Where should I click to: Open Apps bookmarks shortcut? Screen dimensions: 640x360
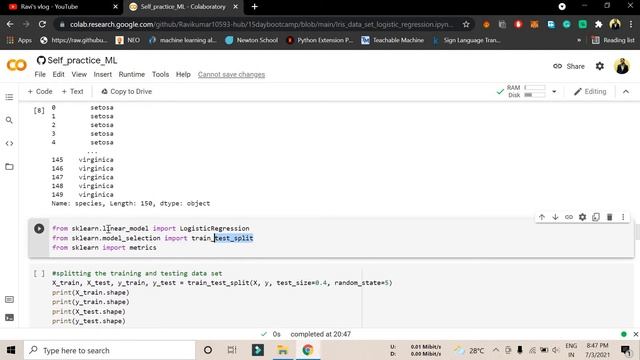pos(19,40)
